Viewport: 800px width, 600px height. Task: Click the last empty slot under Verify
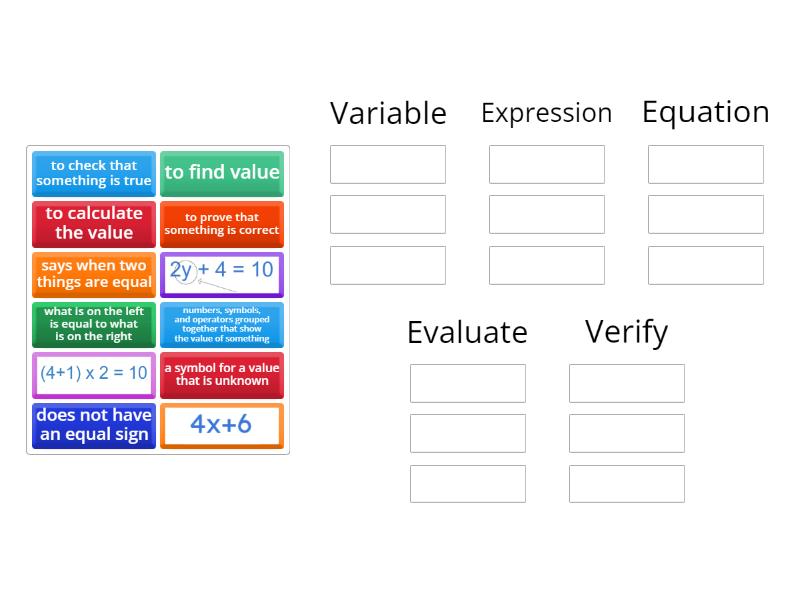[x=627, y=484]
